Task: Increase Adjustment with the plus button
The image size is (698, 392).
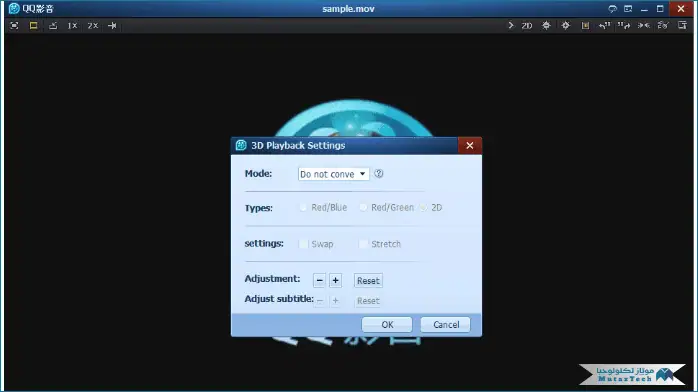Action: (x=336, y=280)
